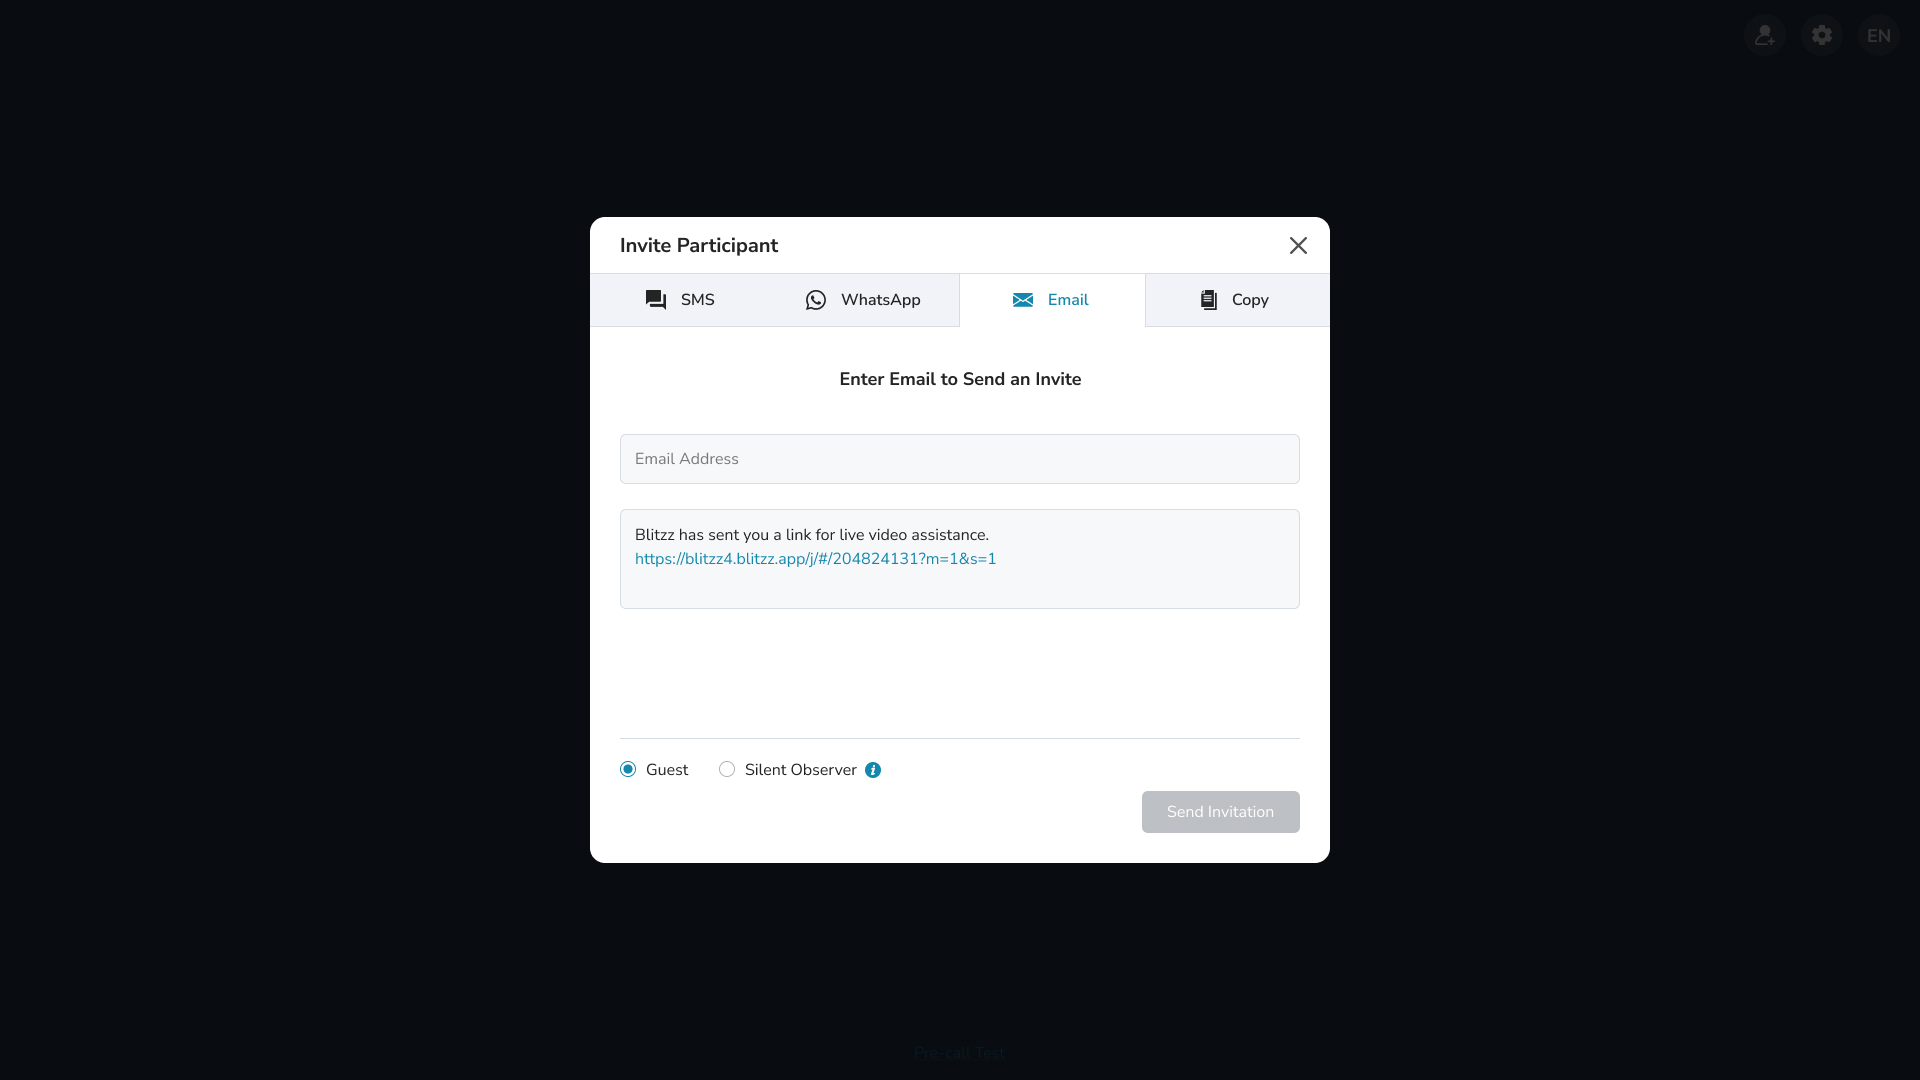Image resolution: width=1920 pixels, height=1080 pixels.
Task: Switch to the Copy tab
Action: (x=1237, y=300)
